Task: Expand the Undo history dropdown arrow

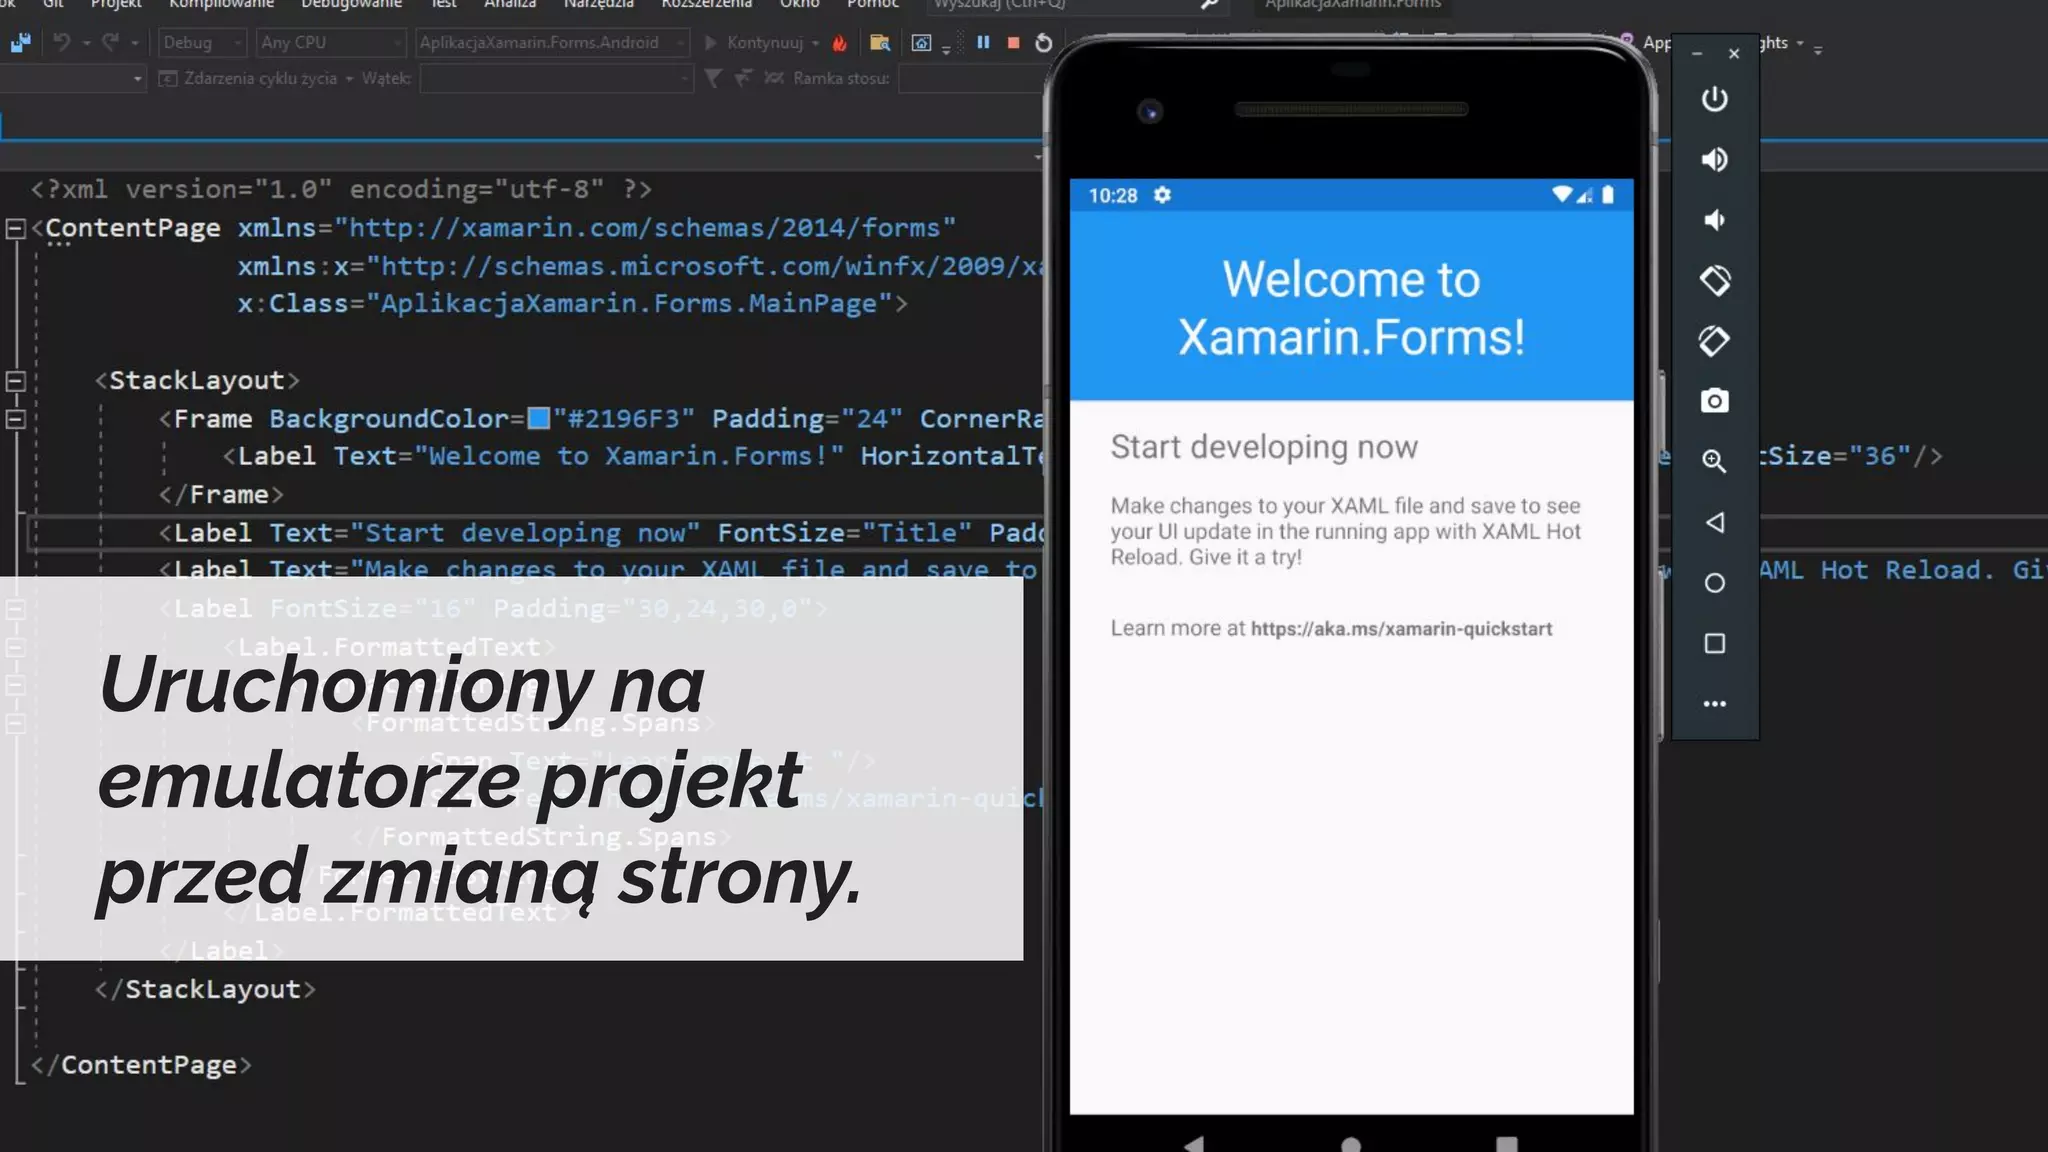Action: coord(86,43)
